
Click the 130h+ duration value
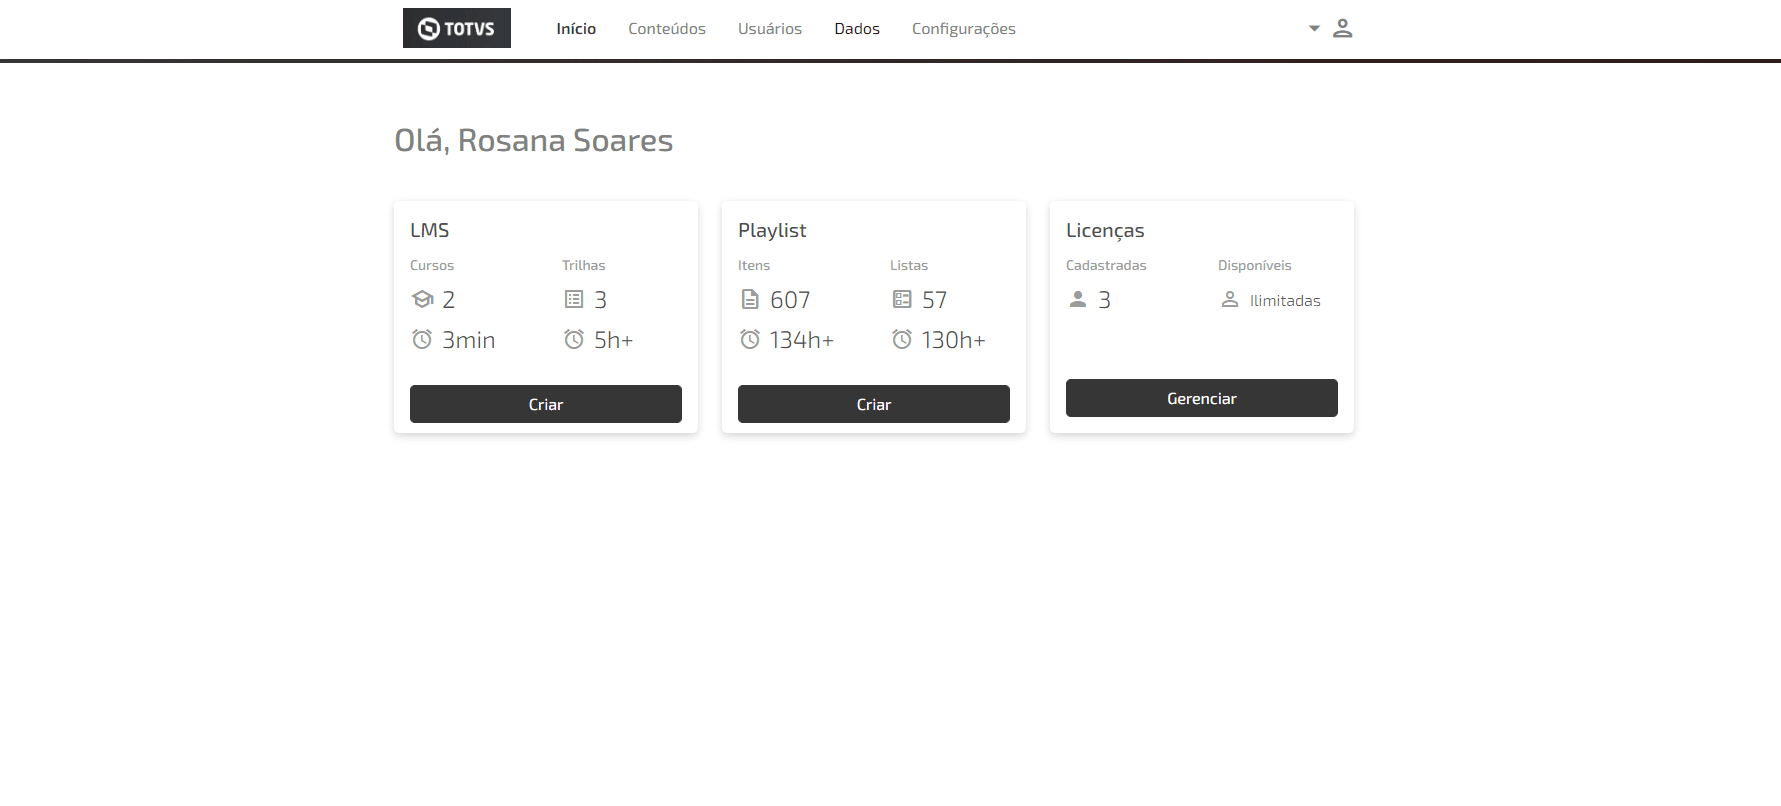pos(954,340)
